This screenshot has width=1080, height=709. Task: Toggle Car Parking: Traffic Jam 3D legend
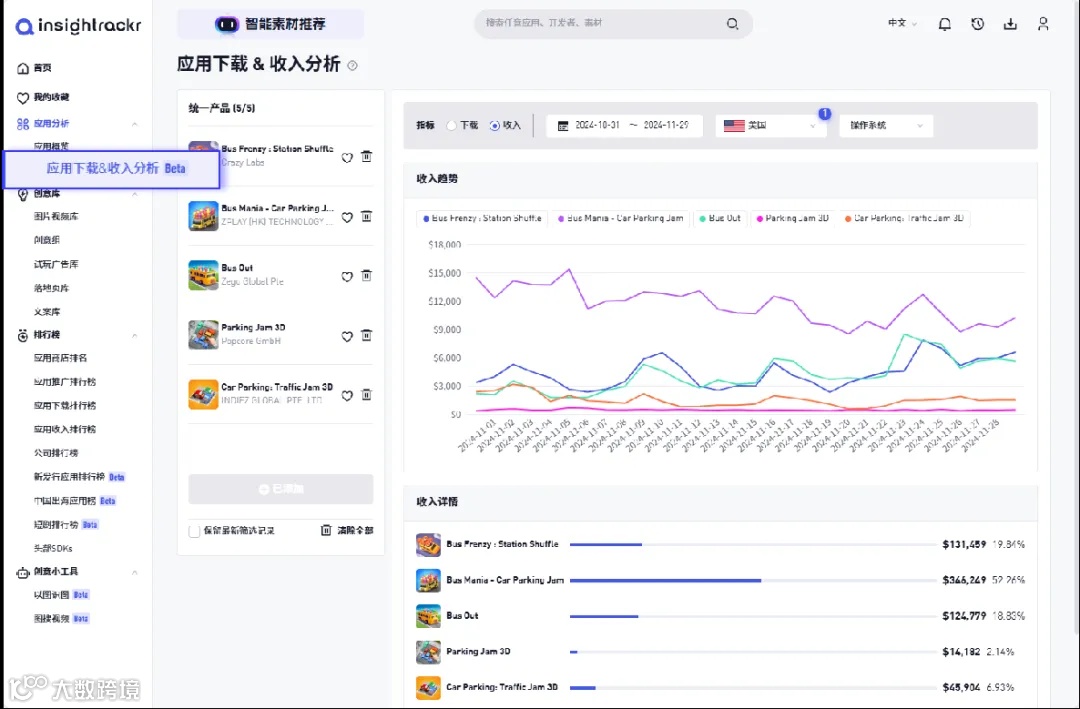point(904,218)
